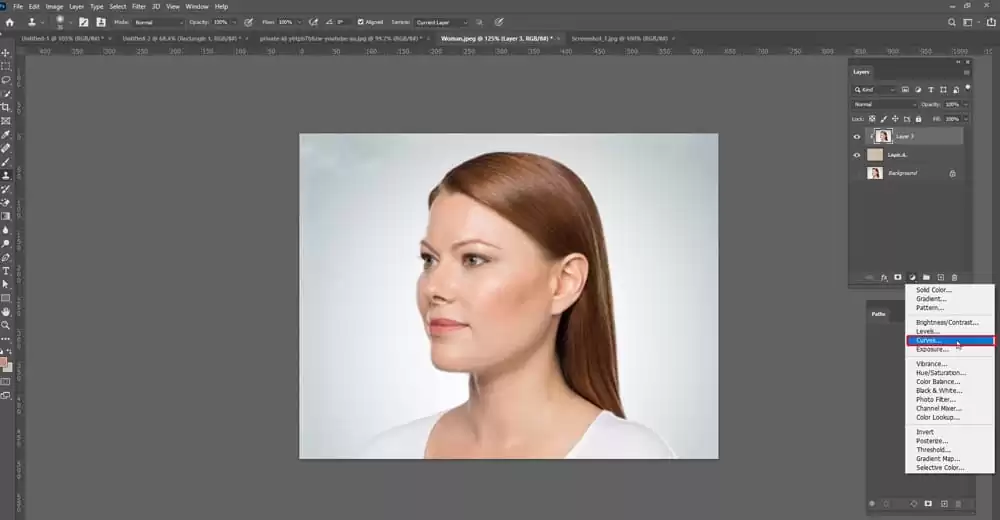The image size is (1000, 520).
Task: Select the Background layer thumbnail
Action: tap(875, 173)
